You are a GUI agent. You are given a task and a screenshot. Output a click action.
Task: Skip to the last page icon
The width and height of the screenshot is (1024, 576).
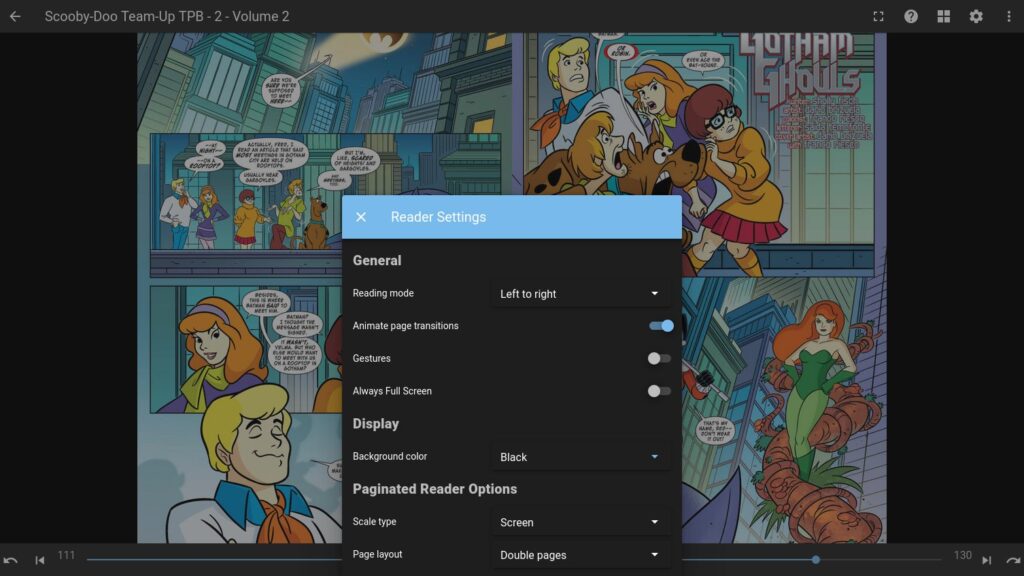[x=987, y=560]
